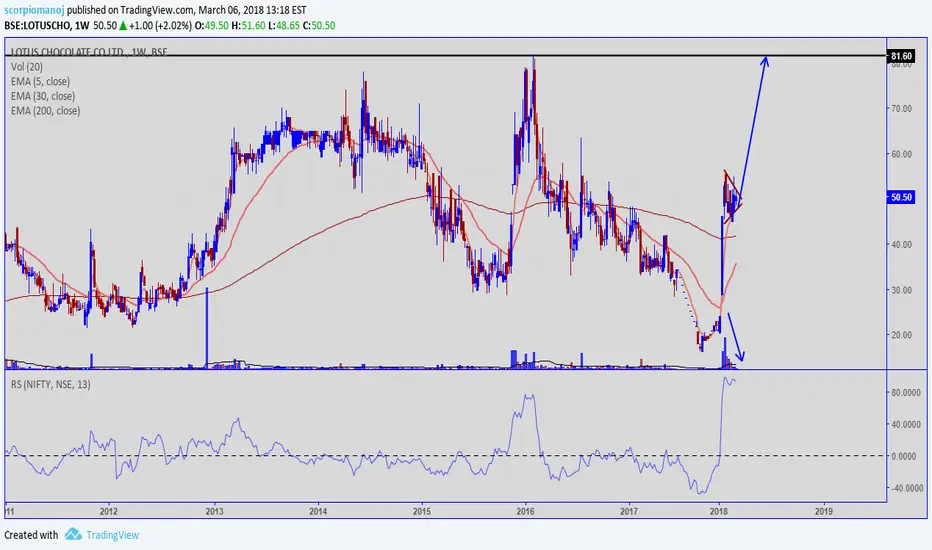Image resolution: width=932 pixels, height=550 pixels.
Task: Click the TradingView logo icon
Action: click(73, 534)
